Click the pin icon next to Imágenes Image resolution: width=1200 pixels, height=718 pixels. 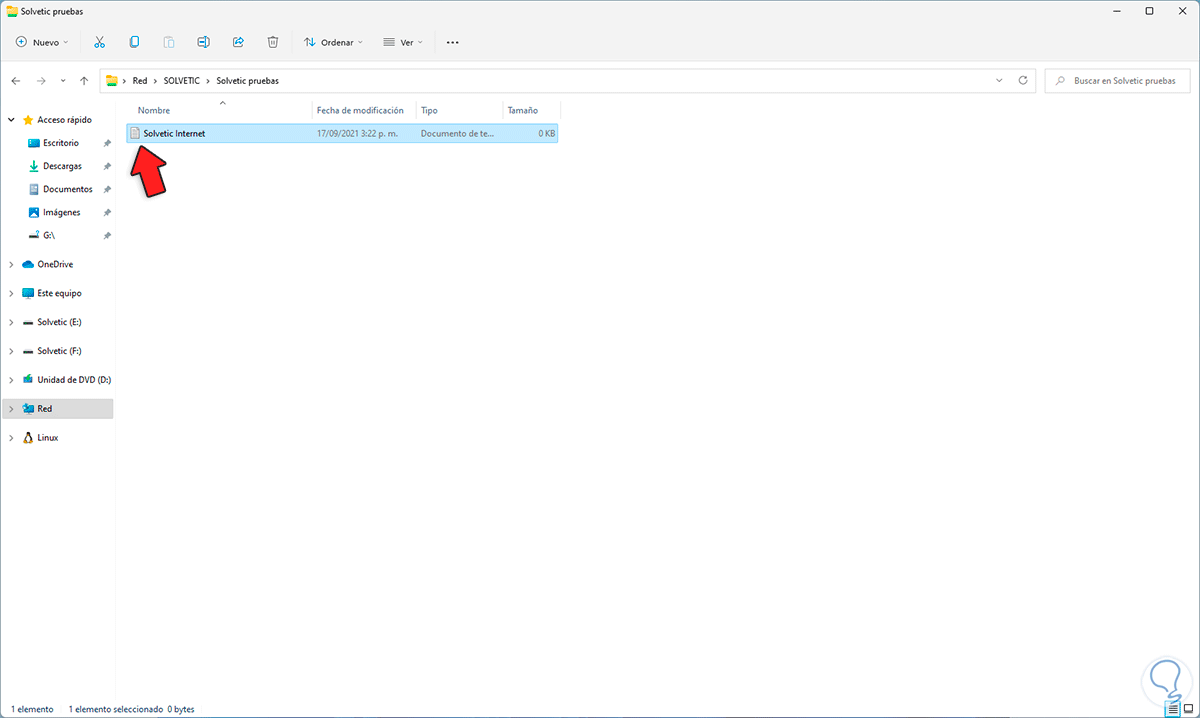pos(107,212)
